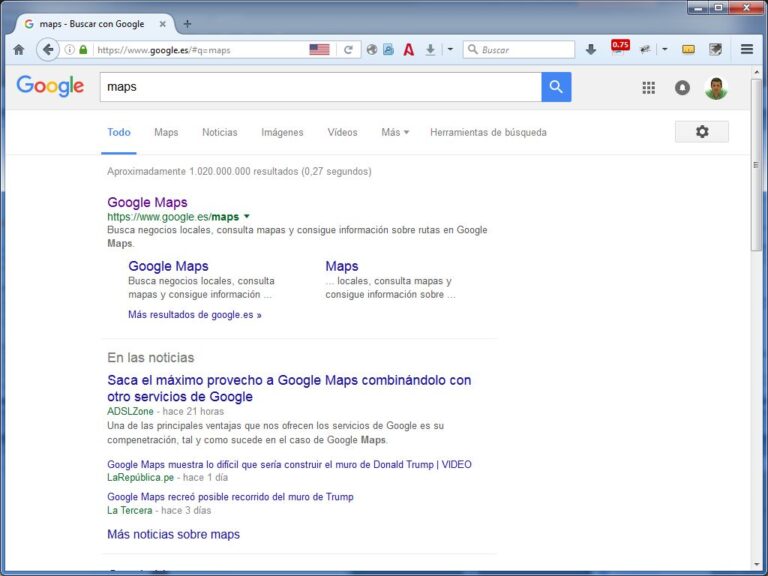Go to Firefox home page icon

point(19,49)
